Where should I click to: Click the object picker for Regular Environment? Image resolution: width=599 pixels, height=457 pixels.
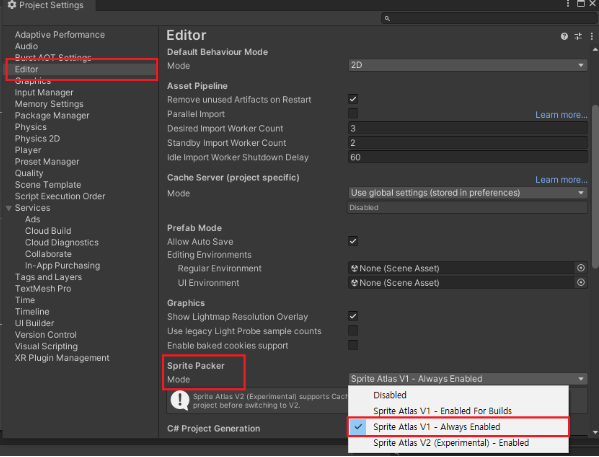point(581,268)
